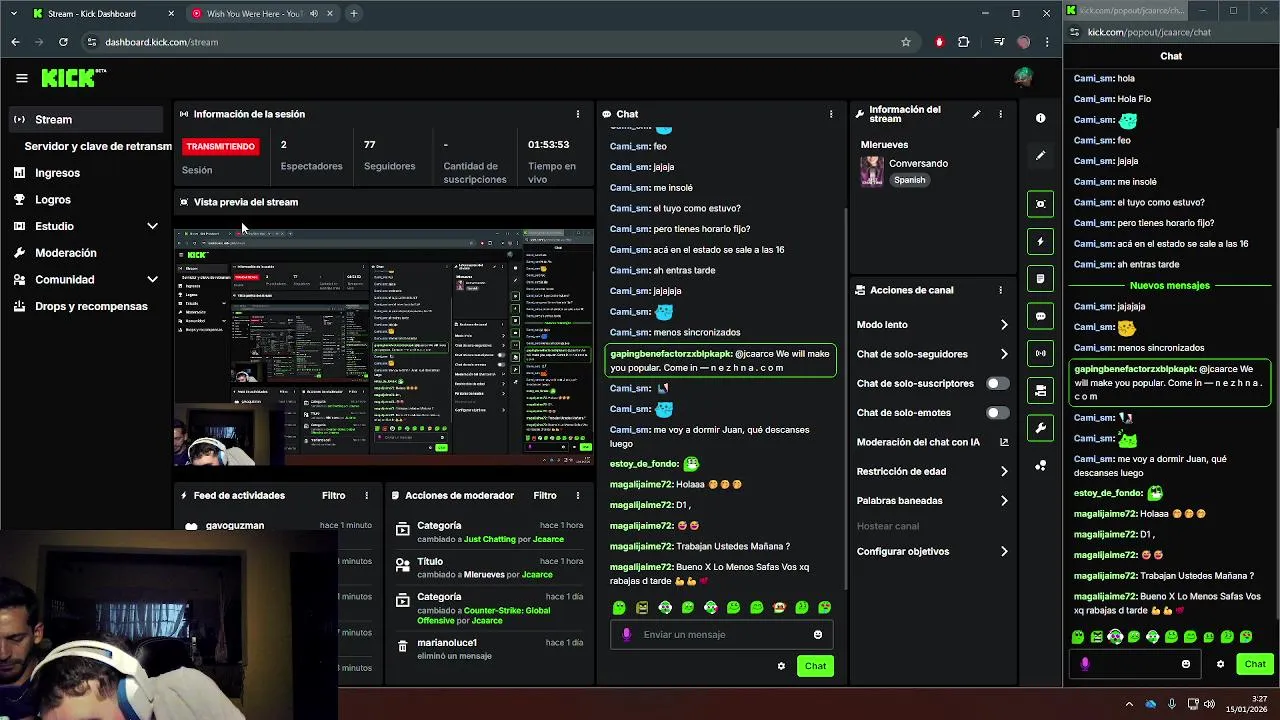Click the Conversando category cover image
The width and height of the screenshot is (1280, 720).
click(x=872, y=171)
